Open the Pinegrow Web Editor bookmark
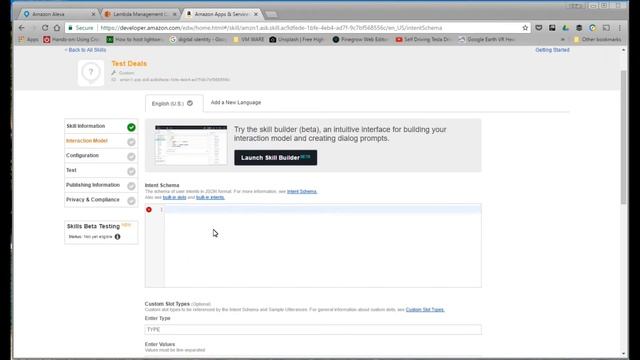This screenshot has width=640, height=360. click(360, 40)
